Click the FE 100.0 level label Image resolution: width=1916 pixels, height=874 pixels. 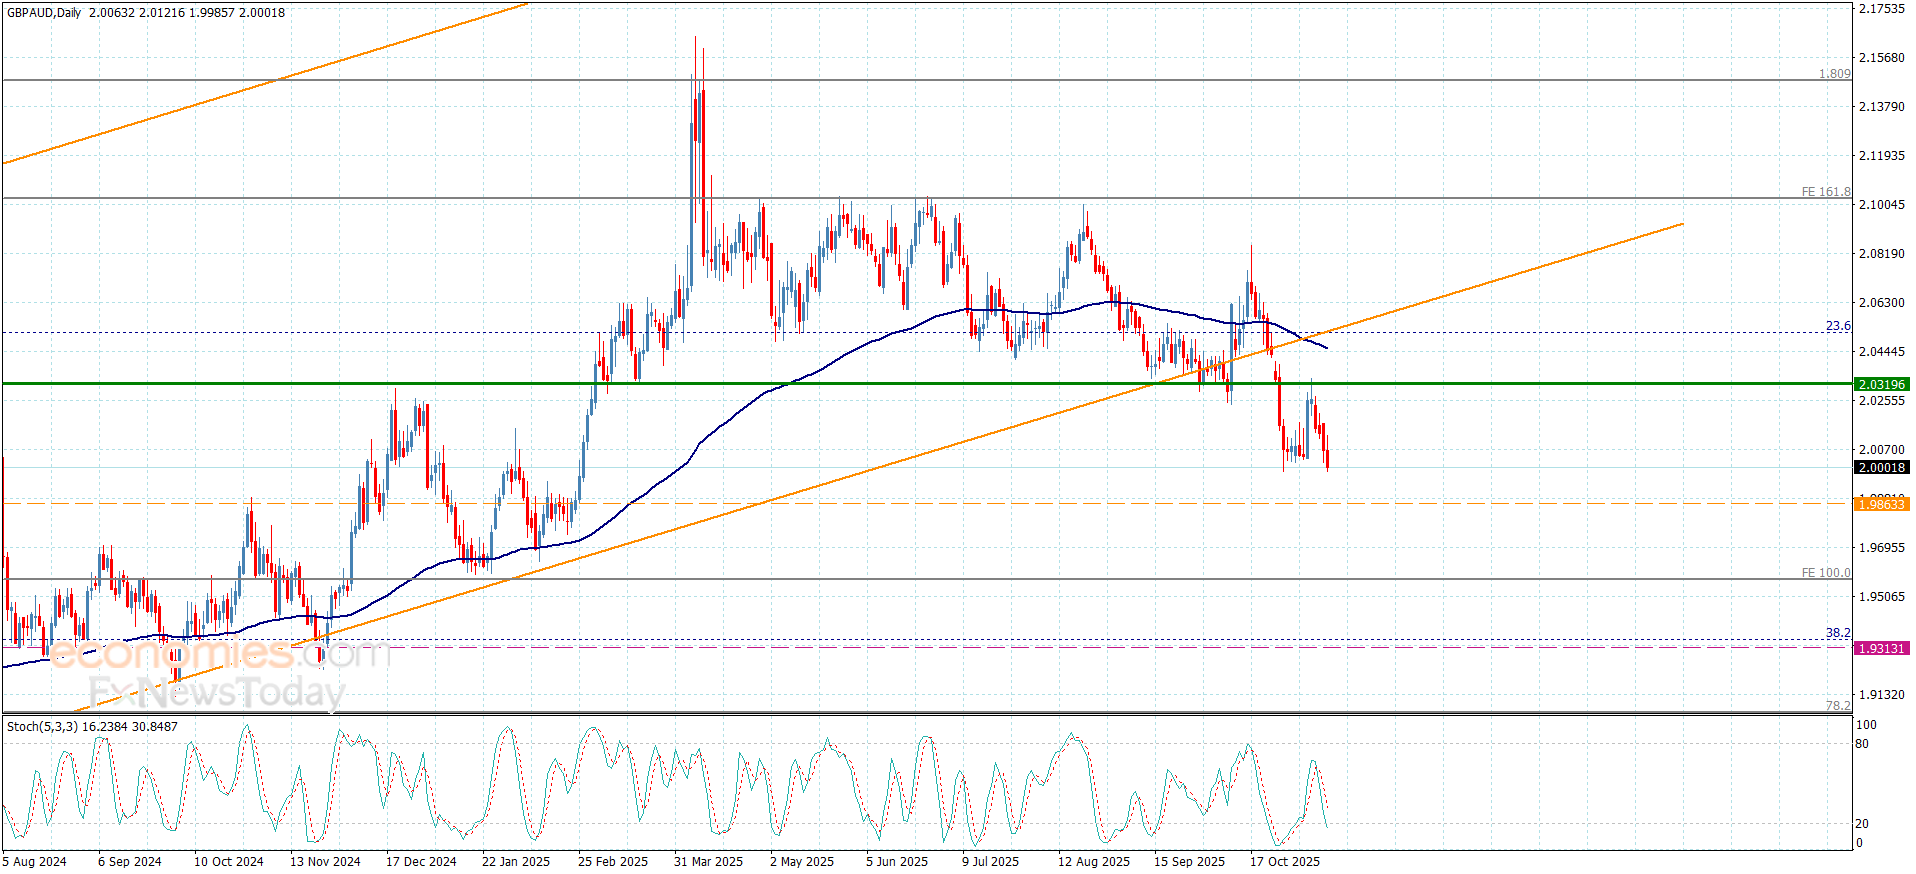[1826, 573]
